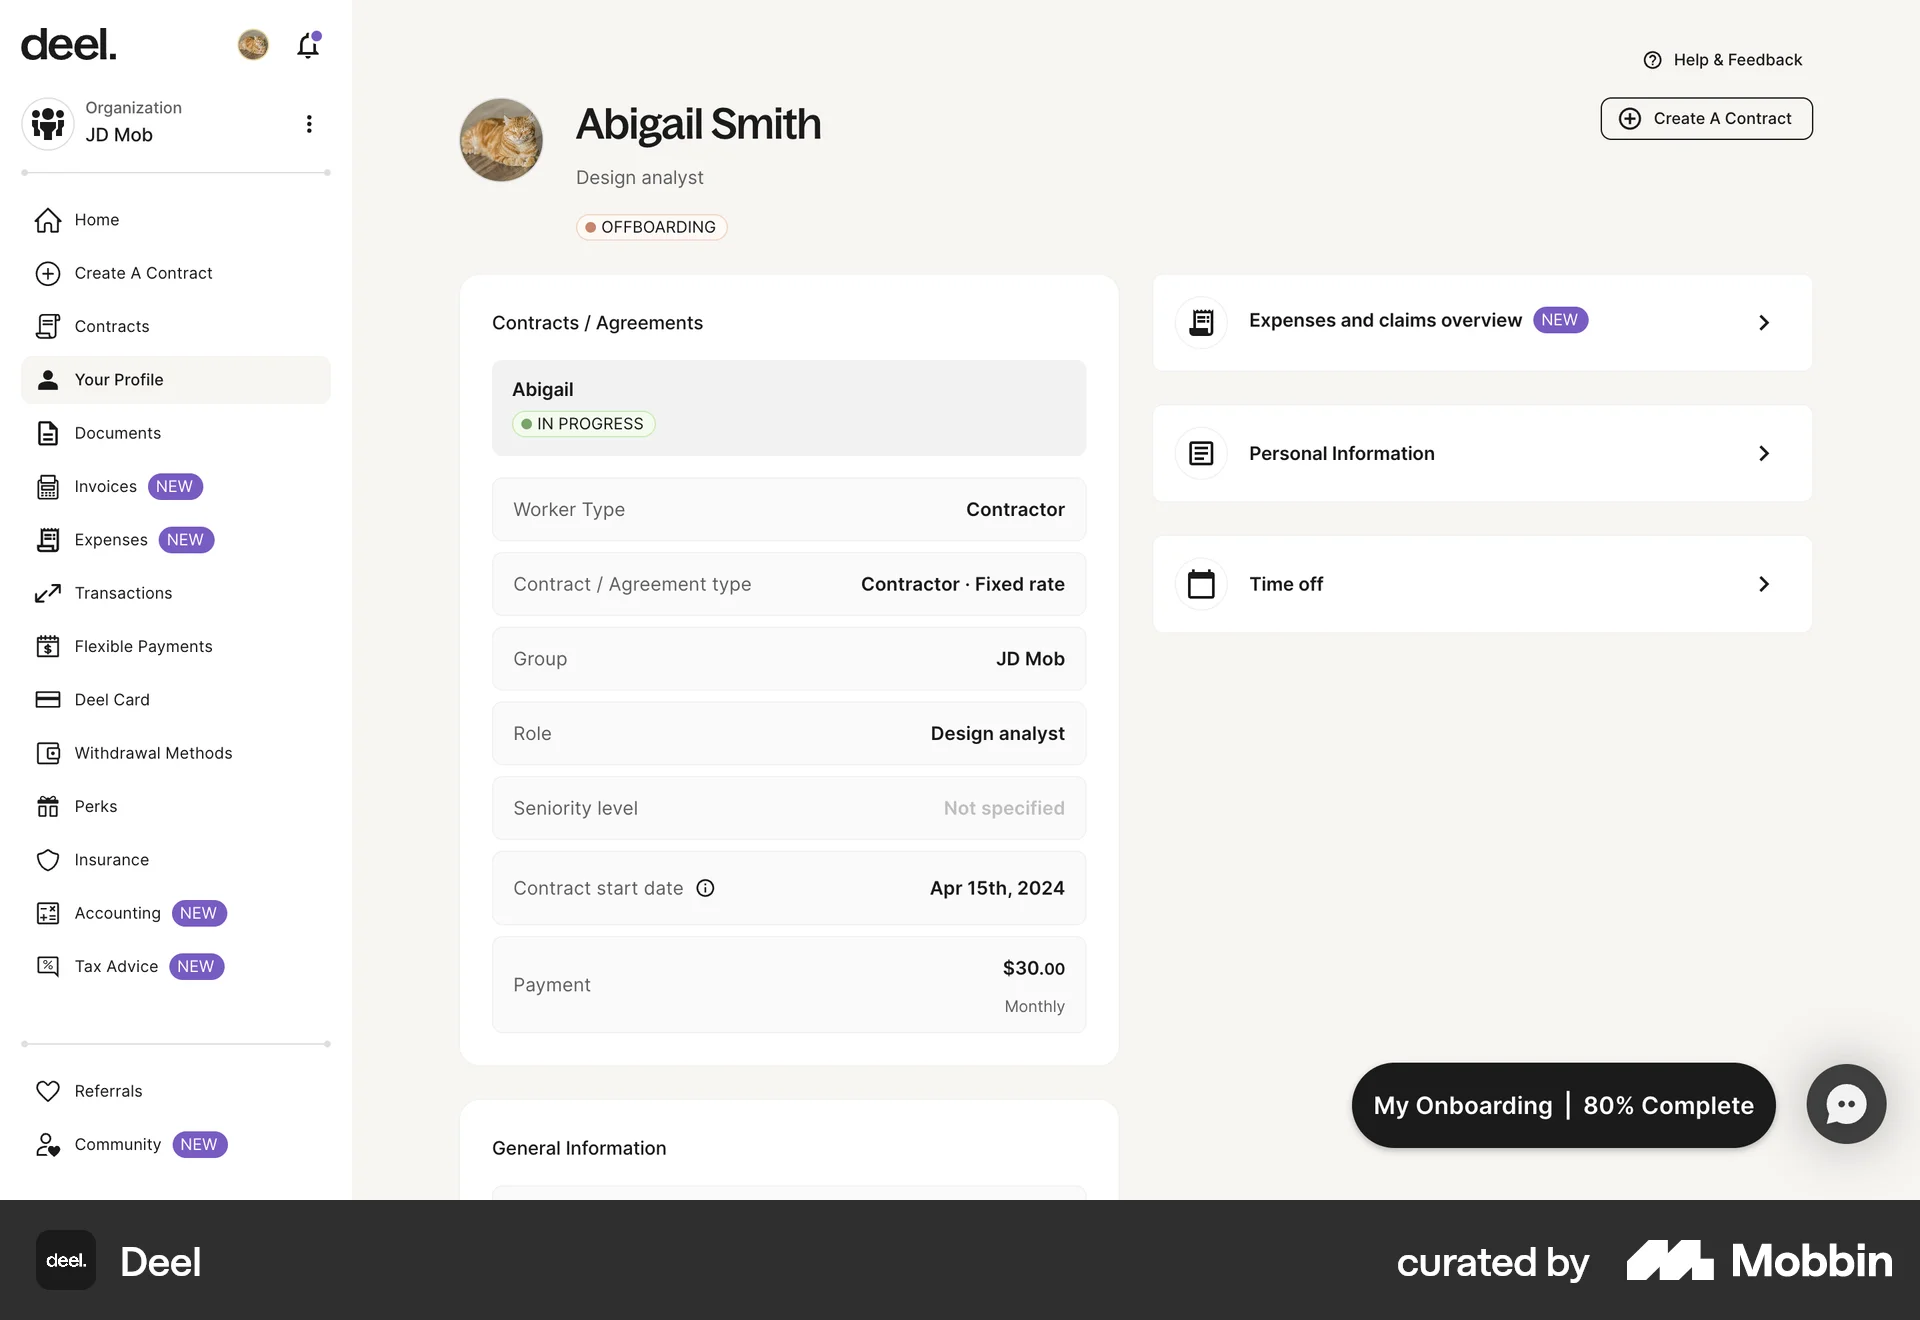The height and width of the screenshot is (1320, 1920).
Task: Click the Withdrawal Methods wallet icon
Action: click(48, 753)
